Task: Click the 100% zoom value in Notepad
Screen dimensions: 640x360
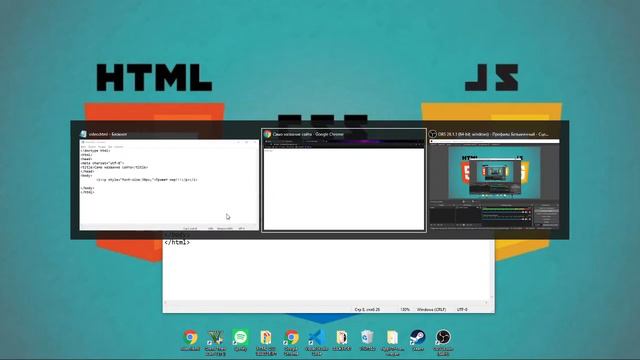Action: pos(405,310)
